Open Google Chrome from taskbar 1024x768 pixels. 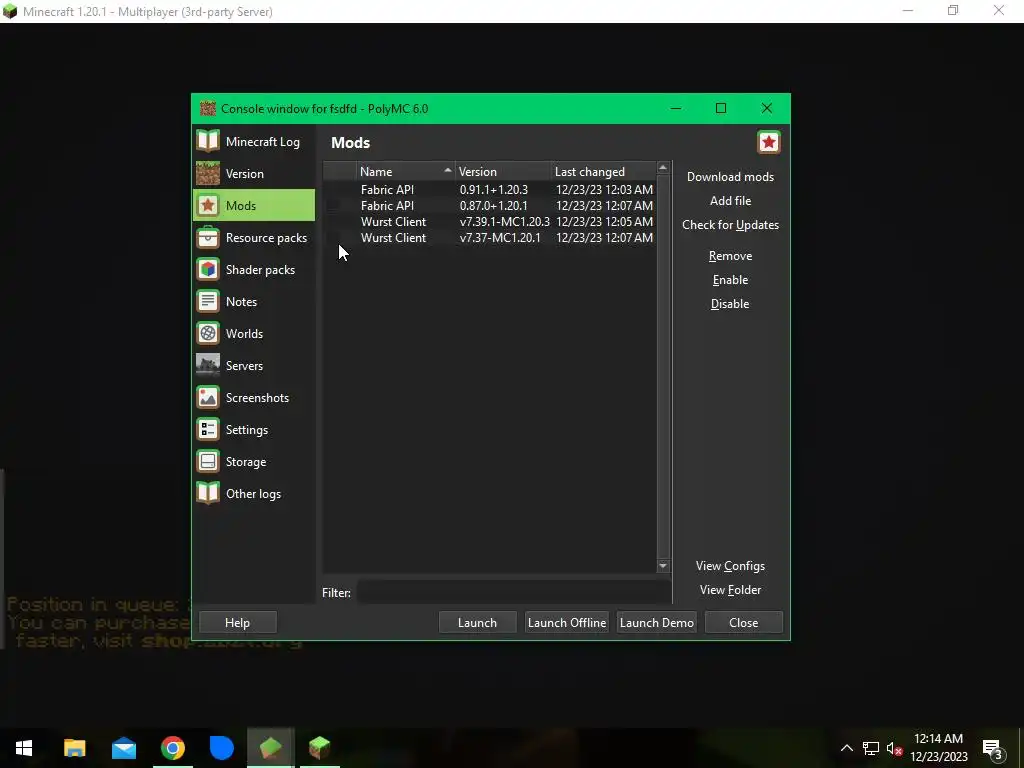coord(172,748)
